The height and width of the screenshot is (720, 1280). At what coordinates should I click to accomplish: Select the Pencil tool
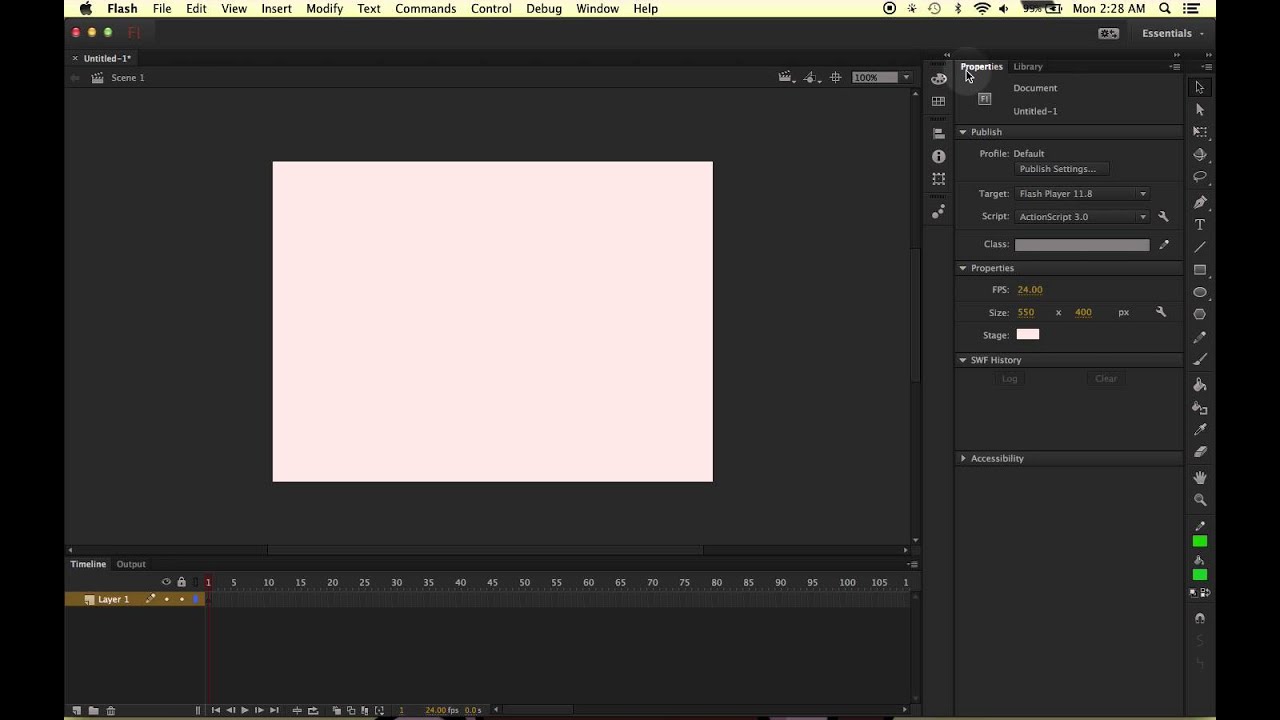point(1200,337)
